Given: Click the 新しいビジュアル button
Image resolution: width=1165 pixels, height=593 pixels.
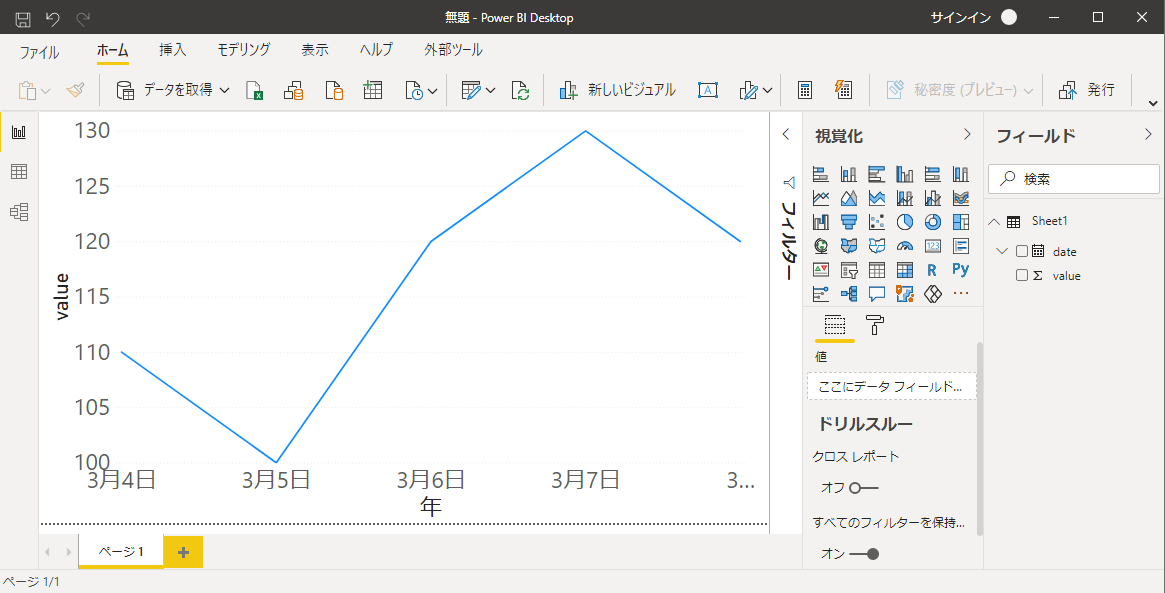Looking at the screenshot, I should pos(617,91).
